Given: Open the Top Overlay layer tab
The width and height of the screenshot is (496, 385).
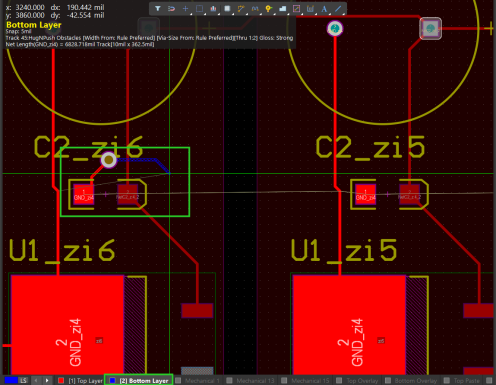Looking at the screenshot, I should pos(358,380).
